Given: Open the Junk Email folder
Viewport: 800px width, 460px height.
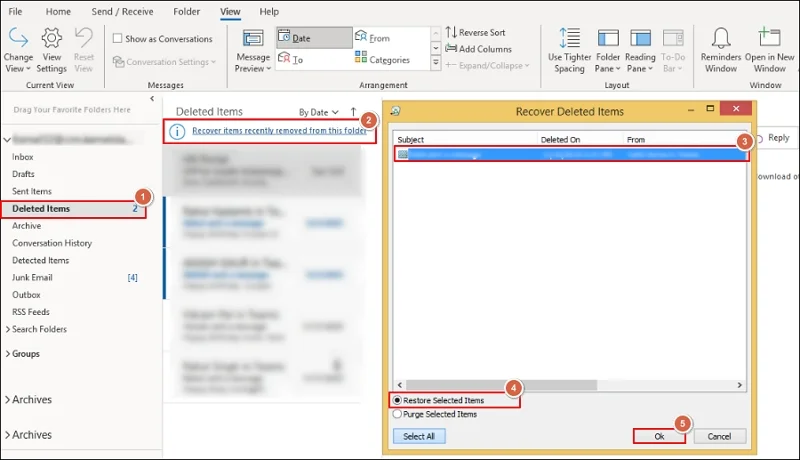Looking at the screenshot, I should coord(32,277).
